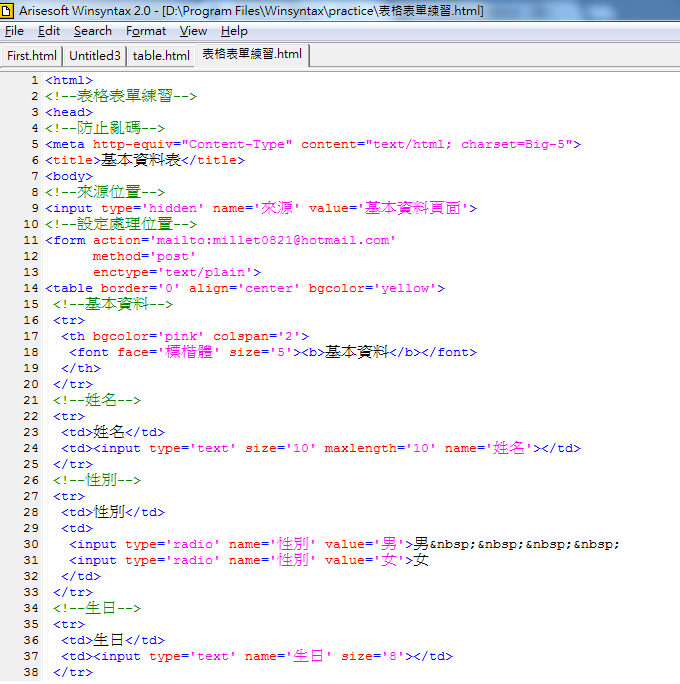Click bgcolor='pink' in the th tag

(148, 336)
